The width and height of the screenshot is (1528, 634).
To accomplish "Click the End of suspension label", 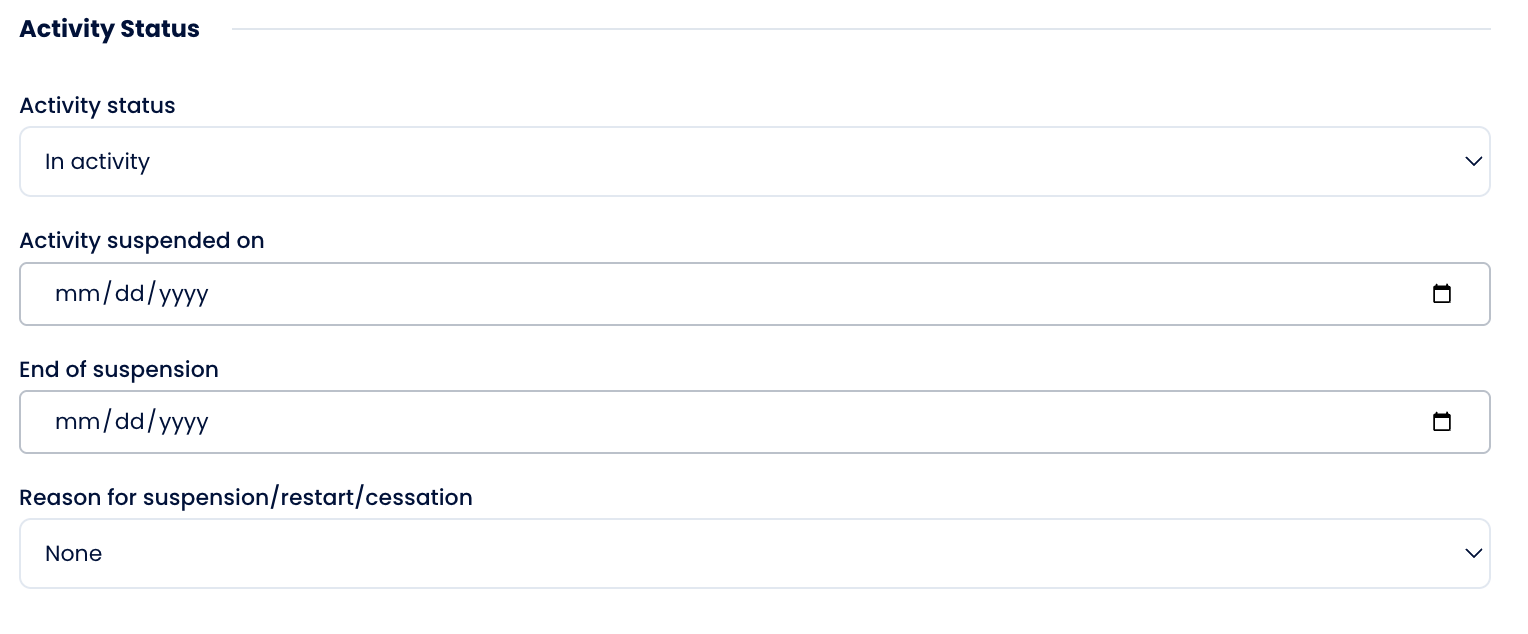I will pyautogui.click(x=118, y=370).
